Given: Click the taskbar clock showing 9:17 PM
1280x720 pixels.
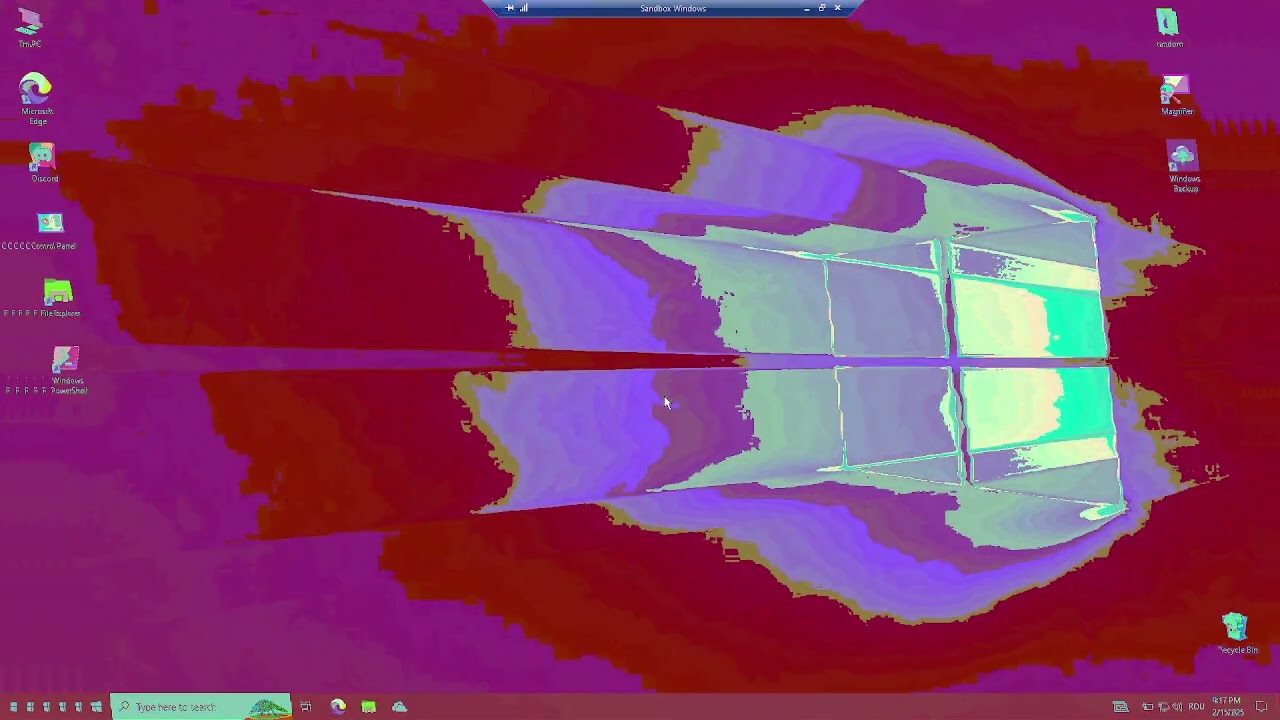Looking at the screenshot, I should 1228,707.
